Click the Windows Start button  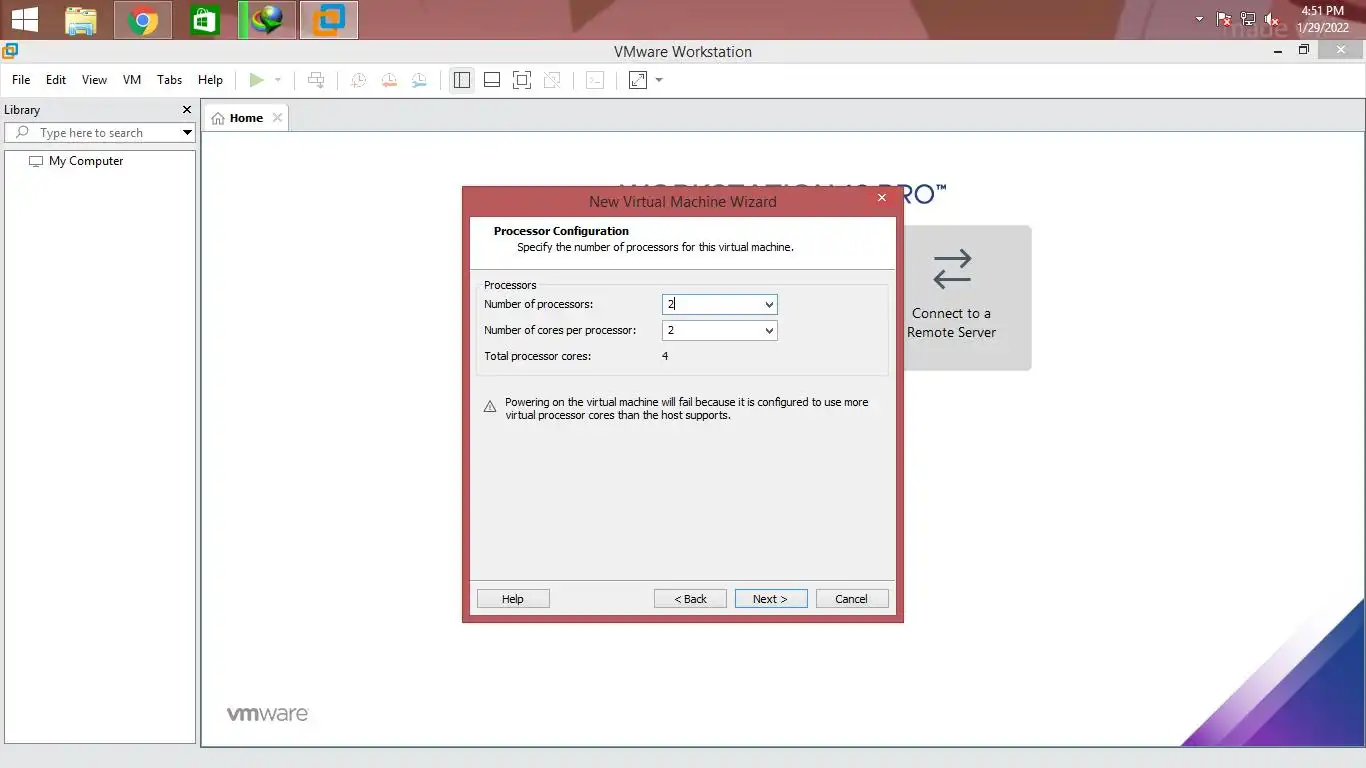[25, 20]
